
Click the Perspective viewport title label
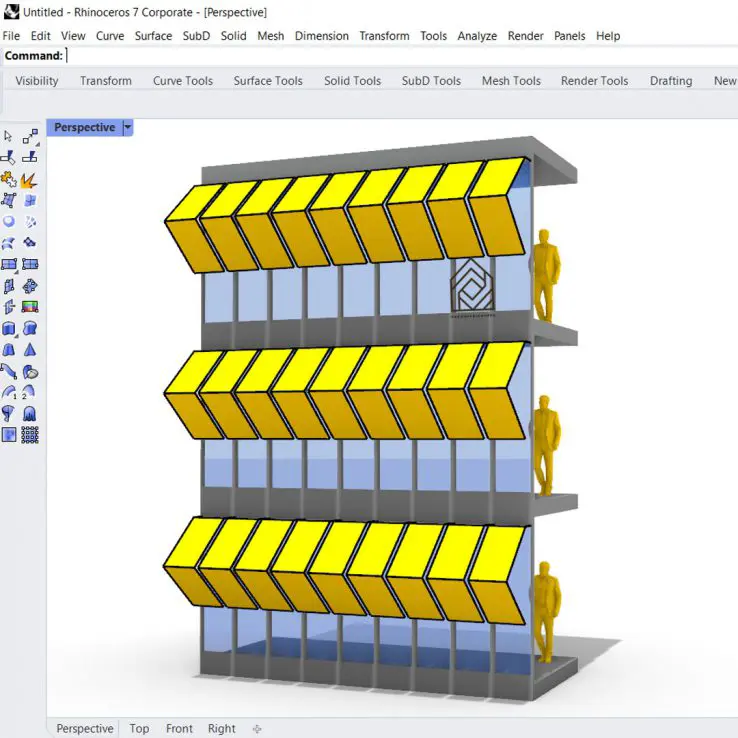(84, 128)
